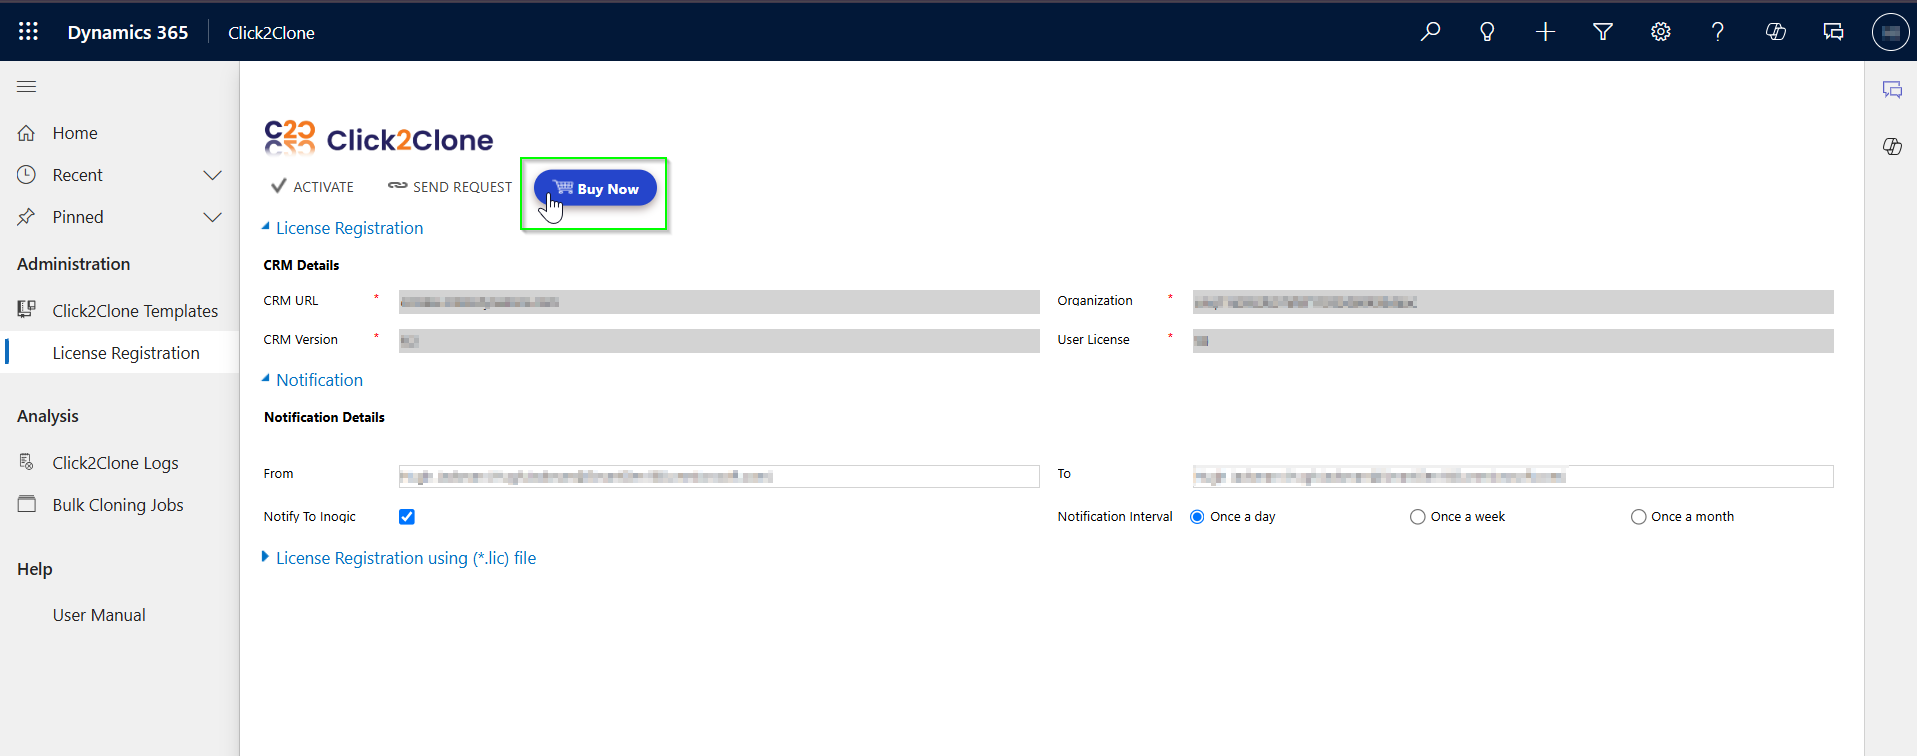Viewport: 1917px width, 756px height.
Task: Click the plus quick create icon
Action: click(x=1545, y=32)
